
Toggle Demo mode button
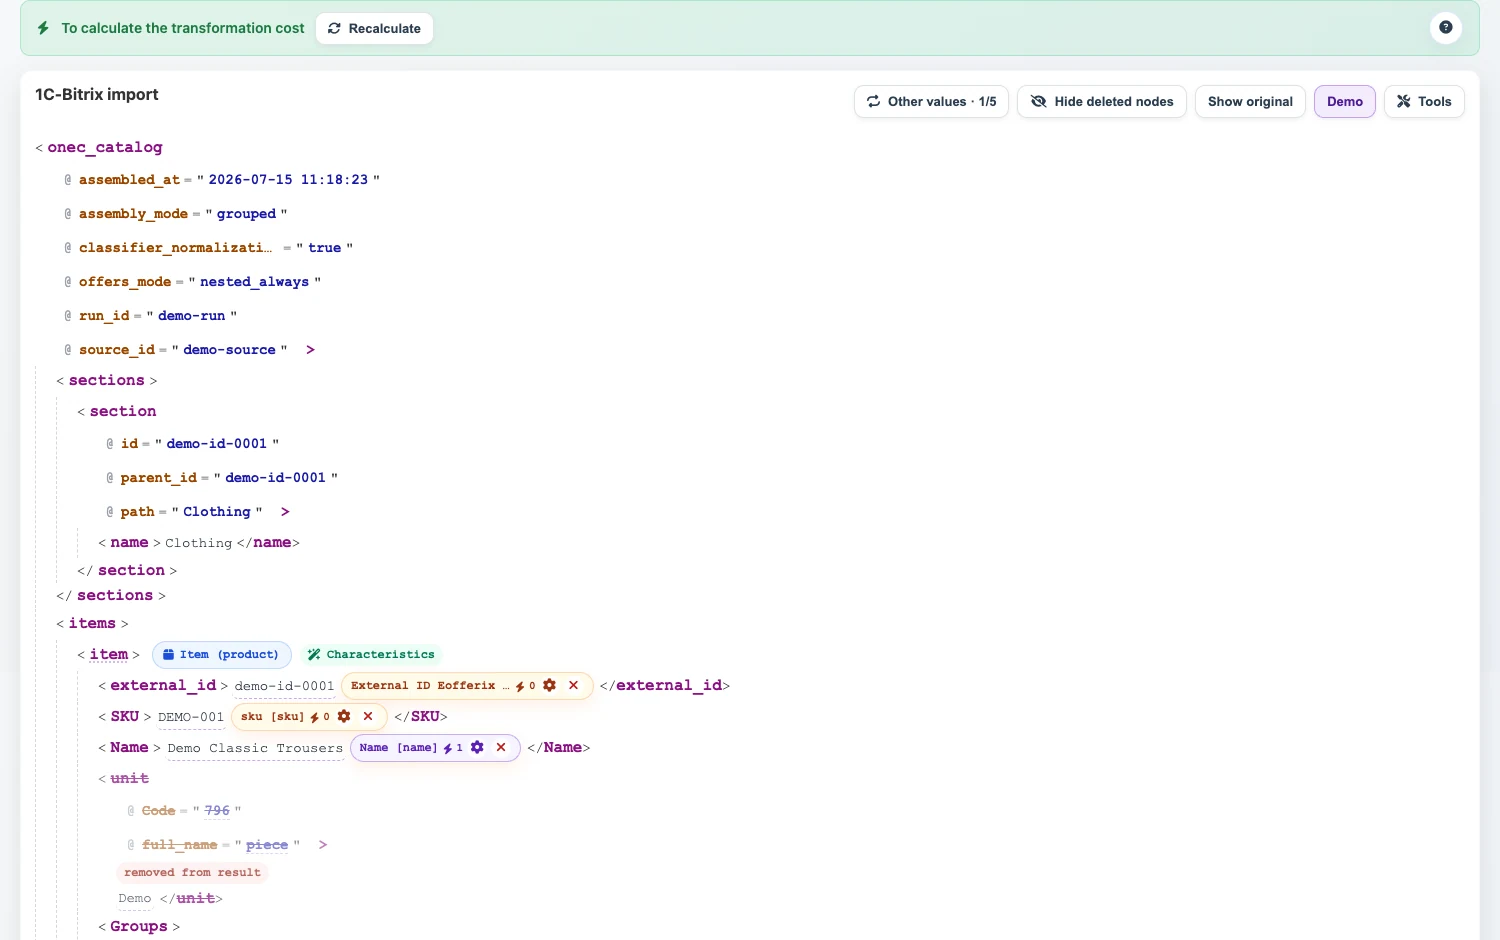pyautogui.click(x=1344, y=101)
